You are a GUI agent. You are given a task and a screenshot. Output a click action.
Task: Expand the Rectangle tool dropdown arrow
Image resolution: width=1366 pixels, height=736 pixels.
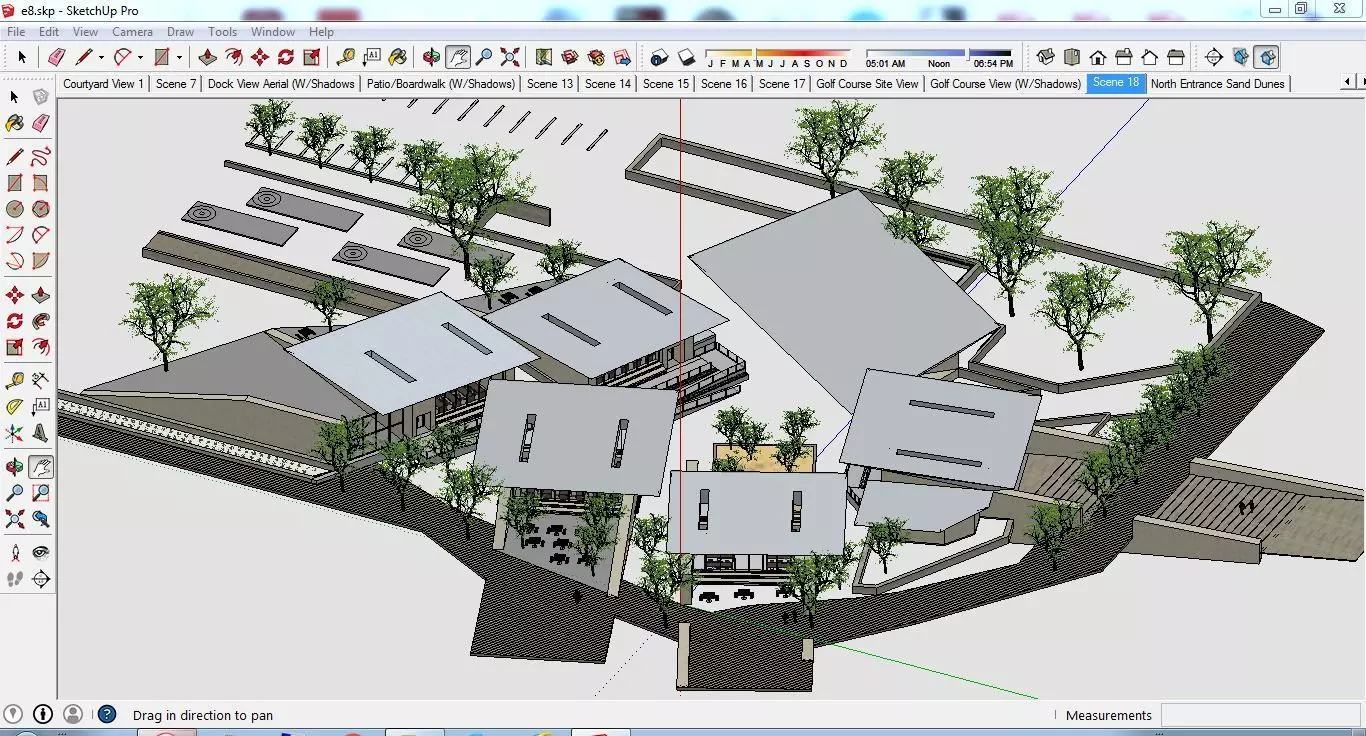pyautogui.click(x=179, y=58)
